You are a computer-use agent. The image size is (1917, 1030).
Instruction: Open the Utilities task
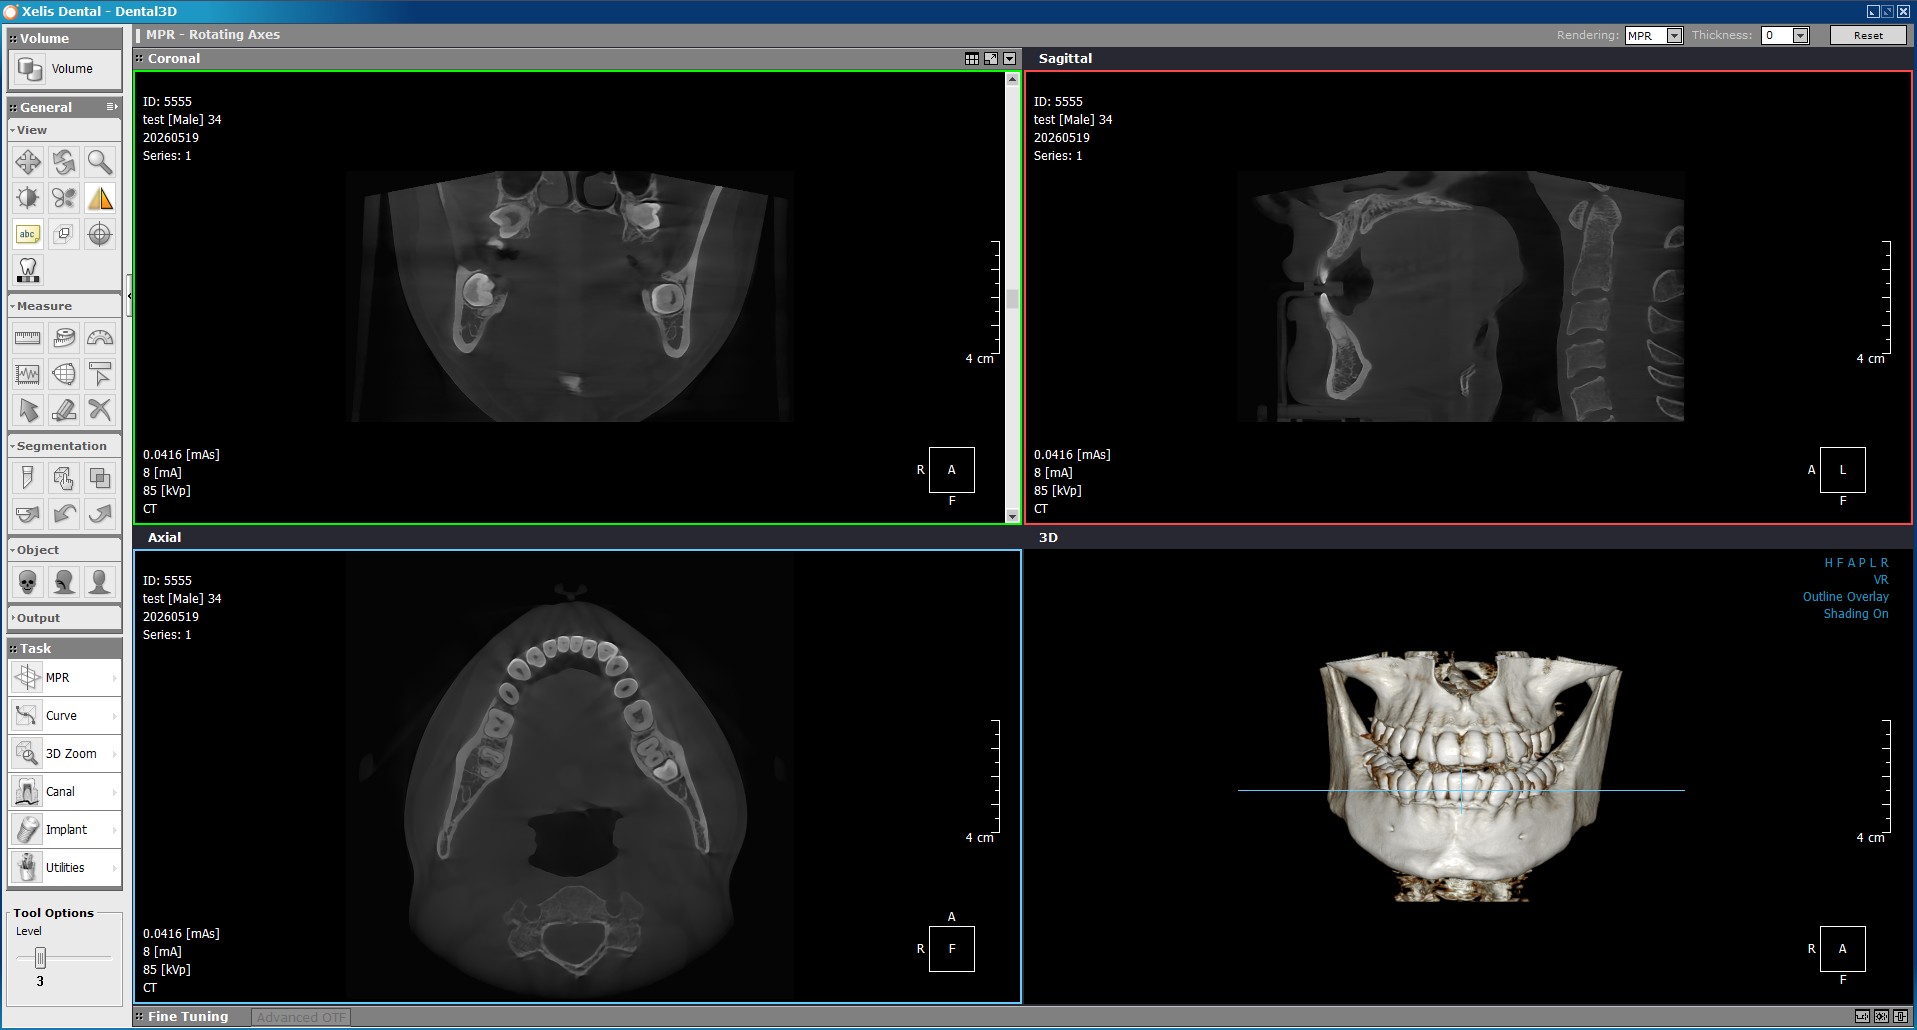tap(64, 868)
